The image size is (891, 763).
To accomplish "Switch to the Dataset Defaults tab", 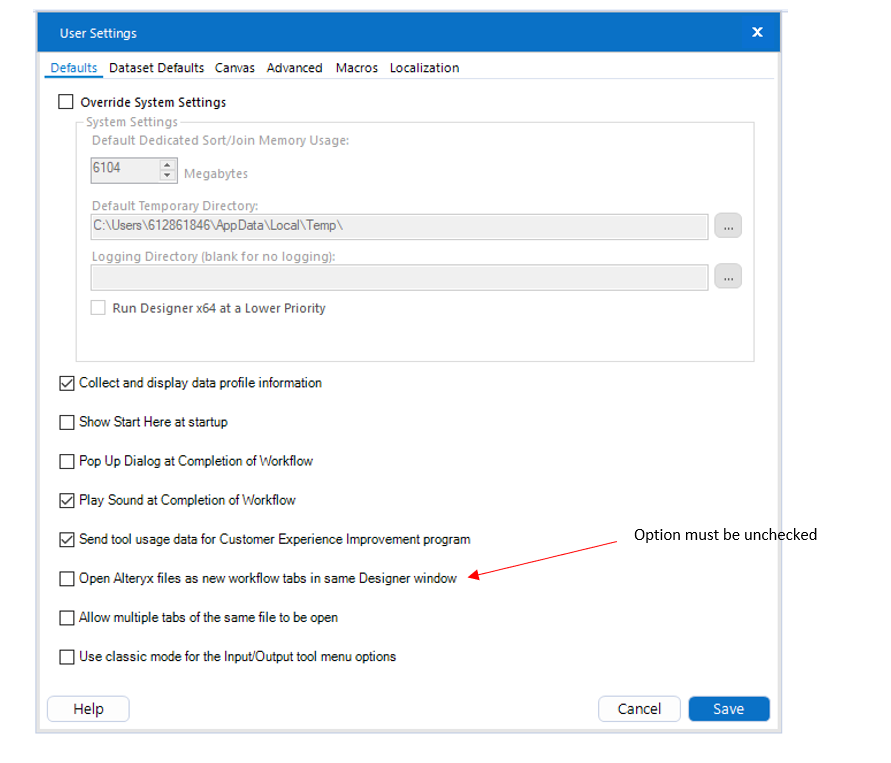I will click(x=156, y=68).
